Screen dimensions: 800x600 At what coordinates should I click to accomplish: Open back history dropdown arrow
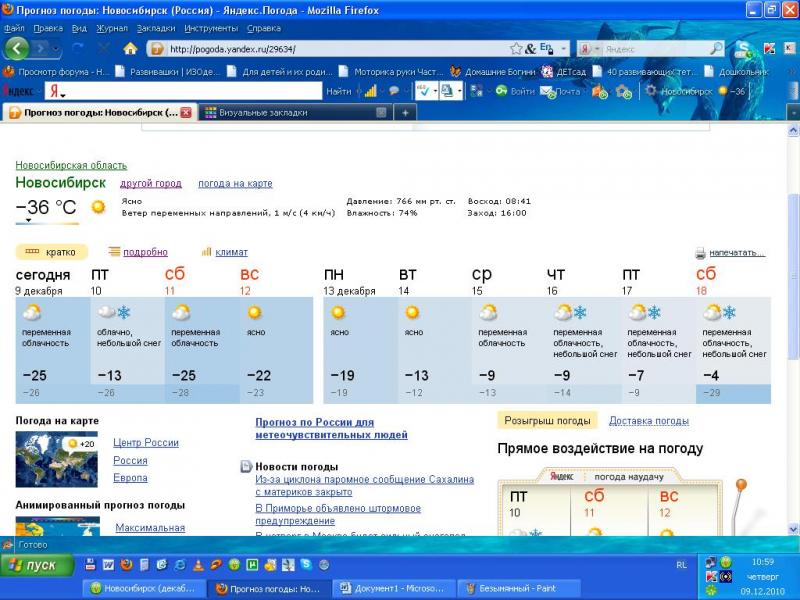click(56, 49)
